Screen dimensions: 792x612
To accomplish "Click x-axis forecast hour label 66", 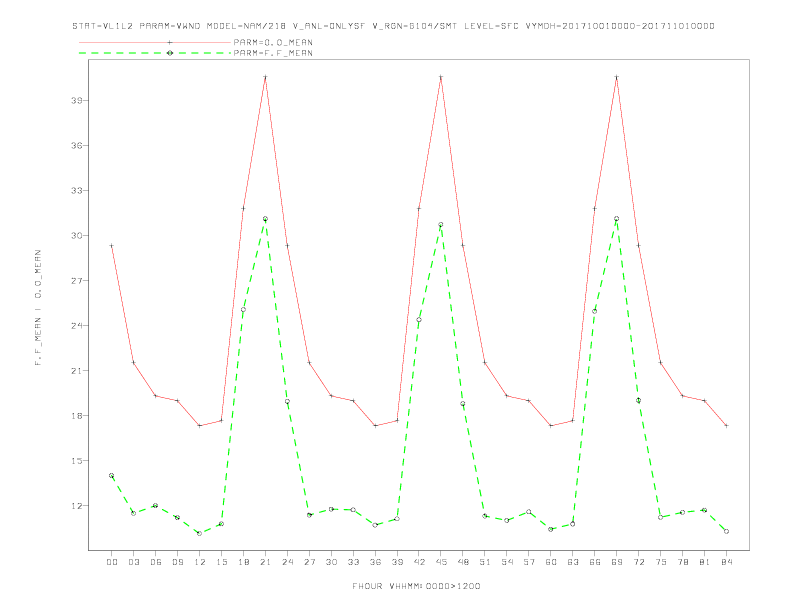I will (x=595, y=562).
